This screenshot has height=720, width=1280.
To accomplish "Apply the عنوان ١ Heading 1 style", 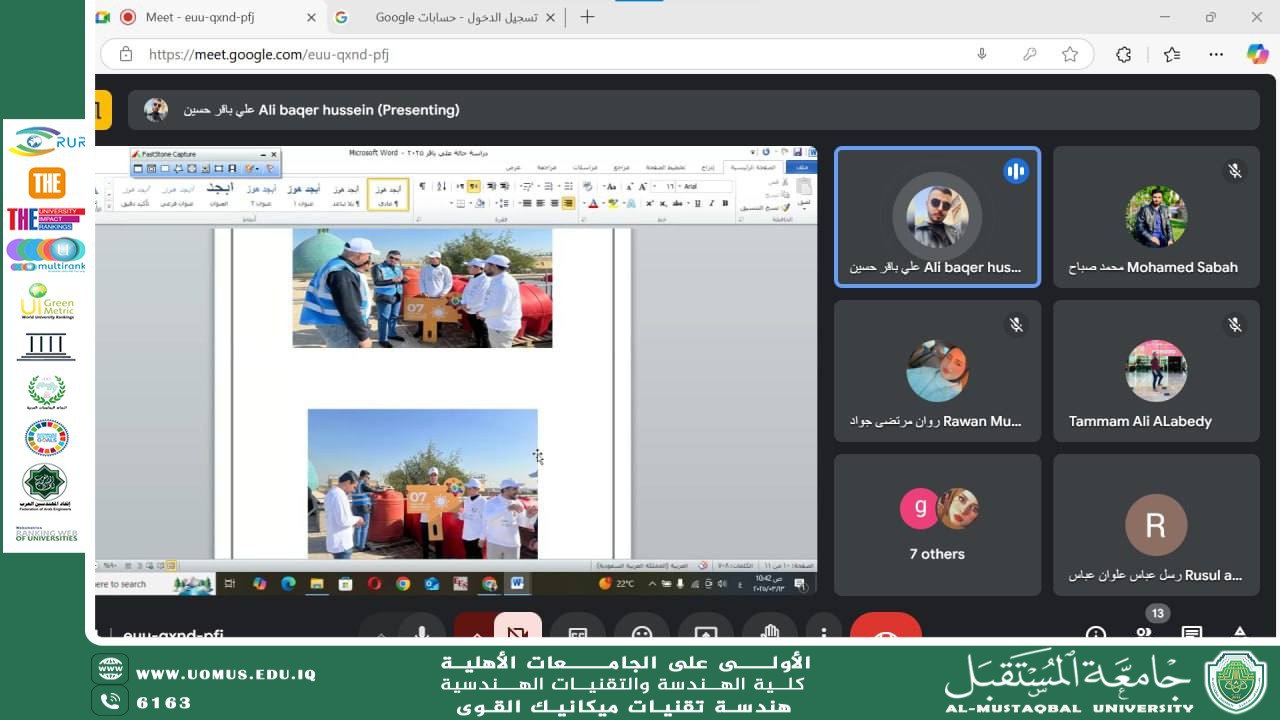I will point(304,194).
